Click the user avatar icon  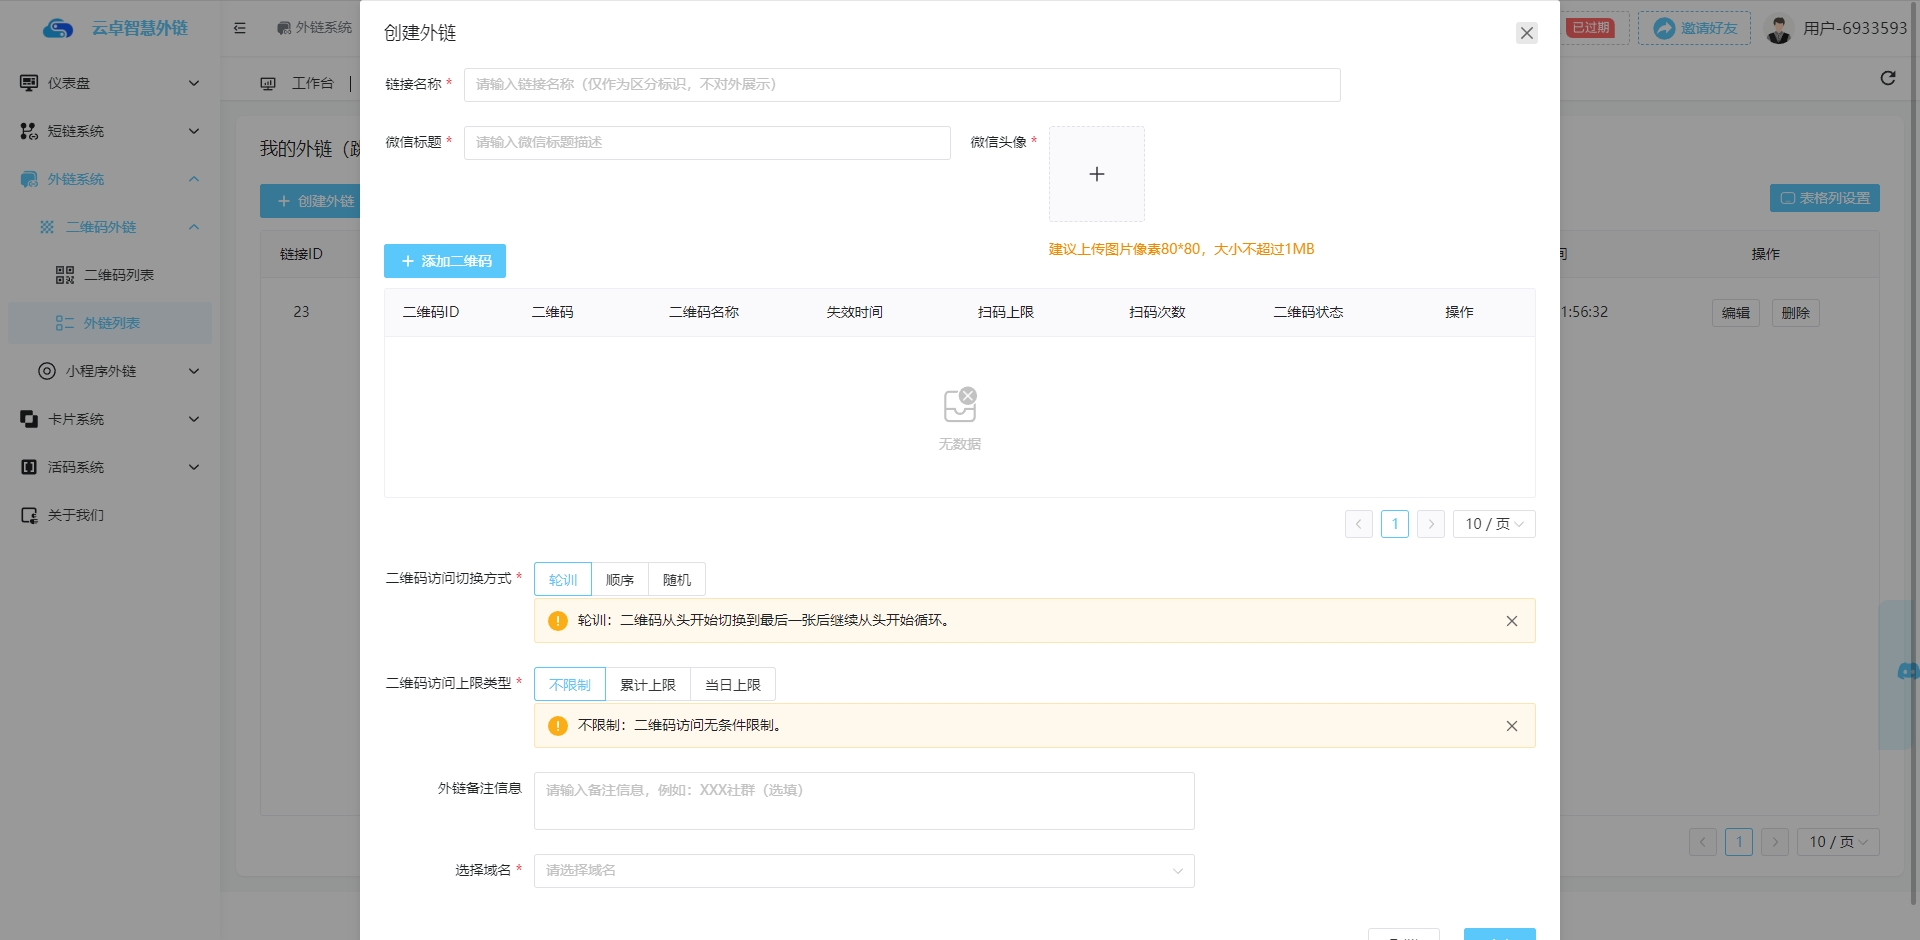(x=1778, y=29)
